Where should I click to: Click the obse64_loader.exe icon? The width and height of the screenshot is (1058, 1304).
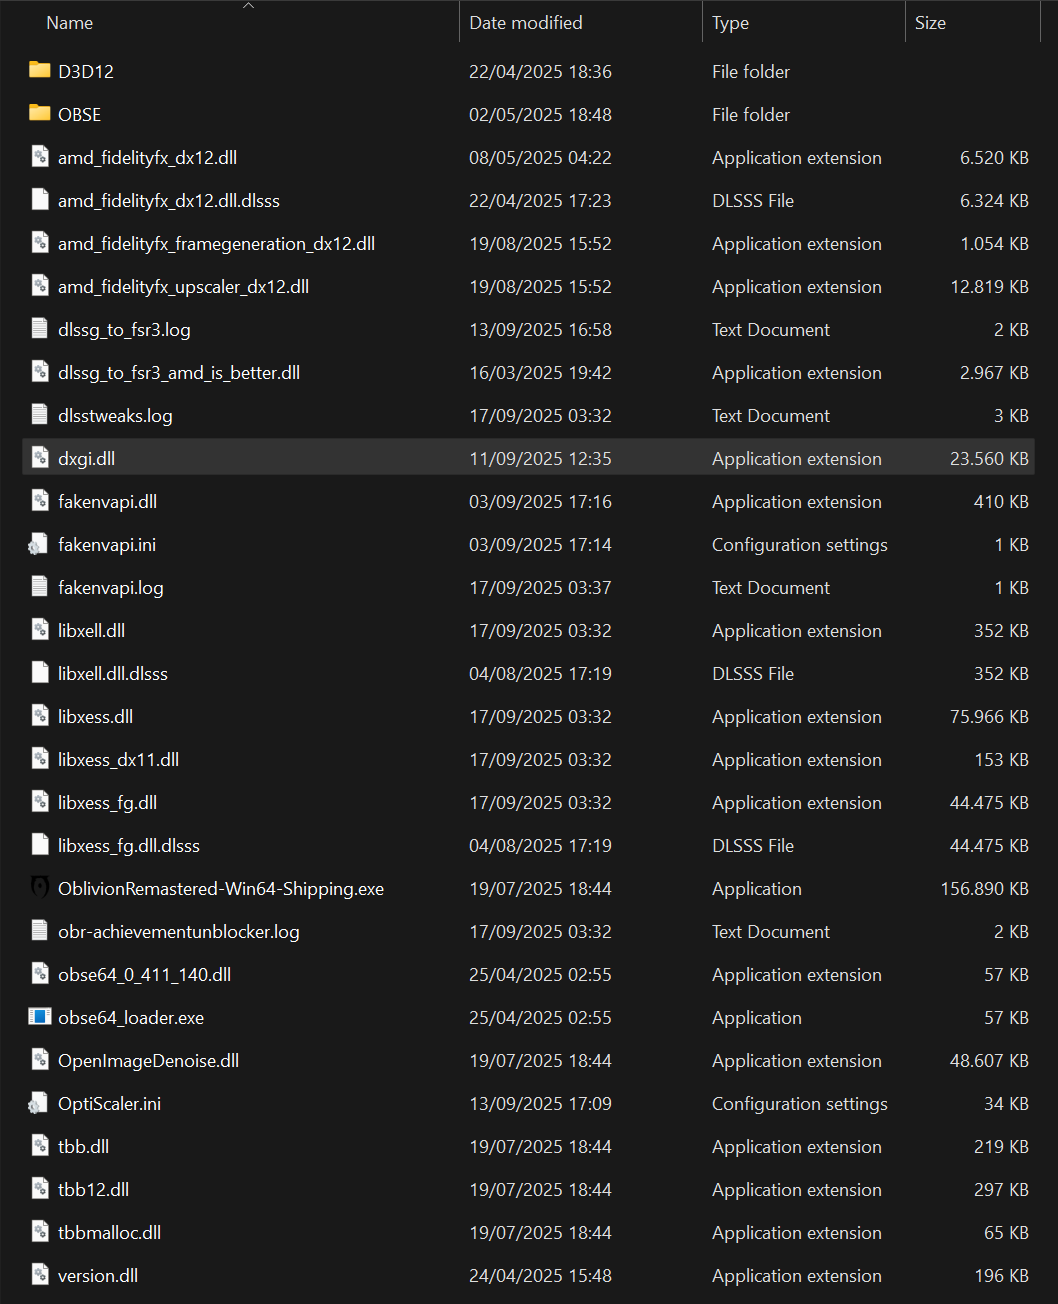(40, 1017)
